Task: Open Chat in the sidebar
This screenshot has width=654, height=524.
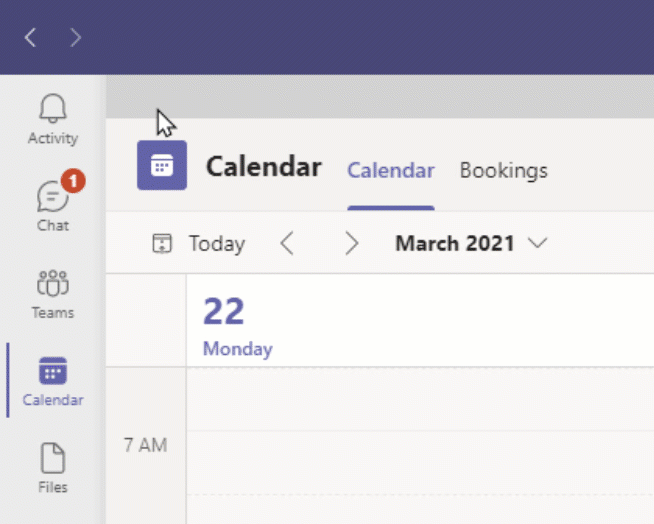Action: (x=53, y=207)
